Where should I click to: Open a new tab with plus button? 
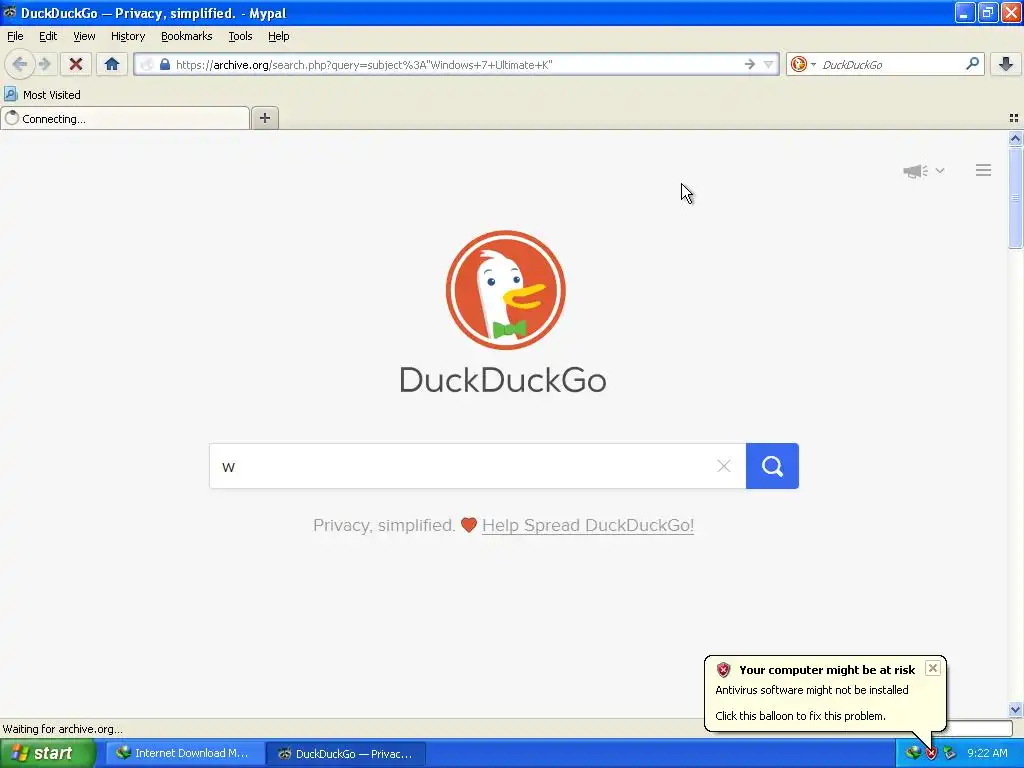tap(264, 118)
